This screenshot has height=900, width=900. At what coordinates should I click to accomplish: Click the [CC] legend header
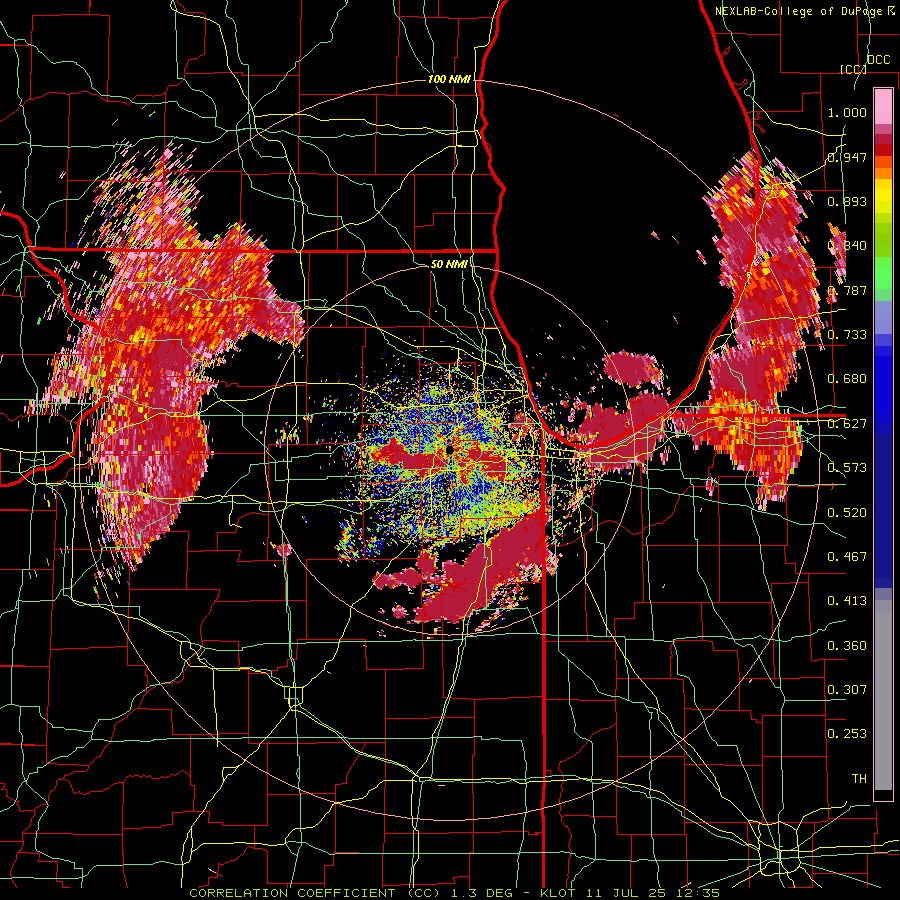click(854, 69)
